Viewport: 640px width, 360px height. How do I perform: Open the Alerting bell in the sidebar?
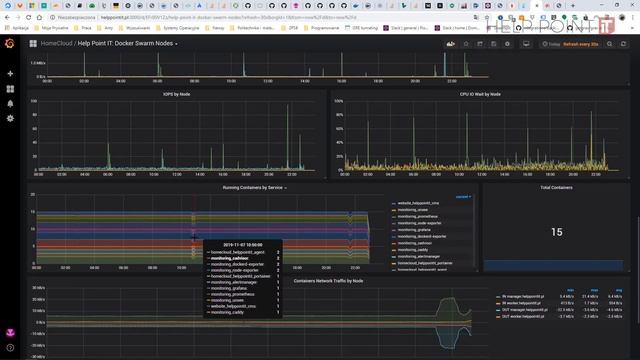(10, 103)
